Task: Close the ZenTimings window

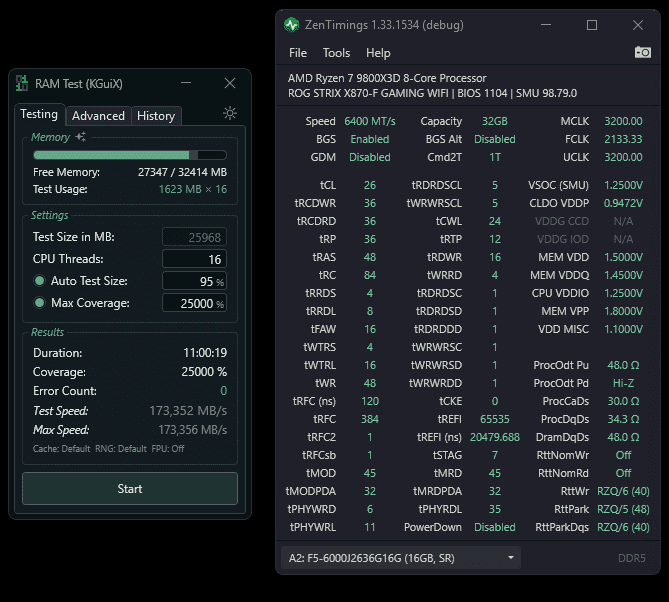Action: [x=638, y=25]
